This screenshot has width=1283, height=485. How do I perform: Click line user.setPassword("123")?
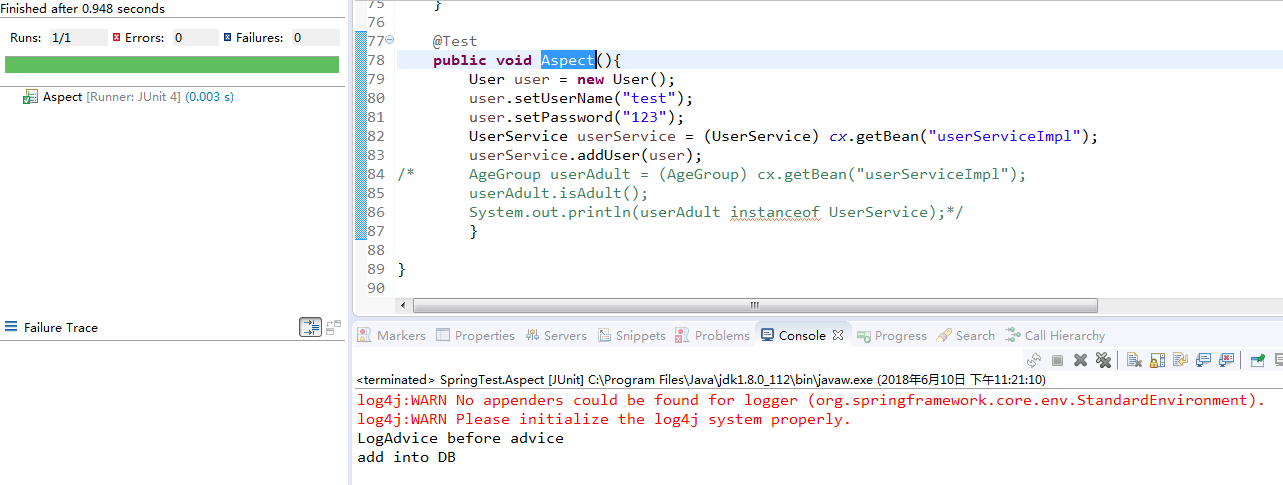click(x=576, y=117)
